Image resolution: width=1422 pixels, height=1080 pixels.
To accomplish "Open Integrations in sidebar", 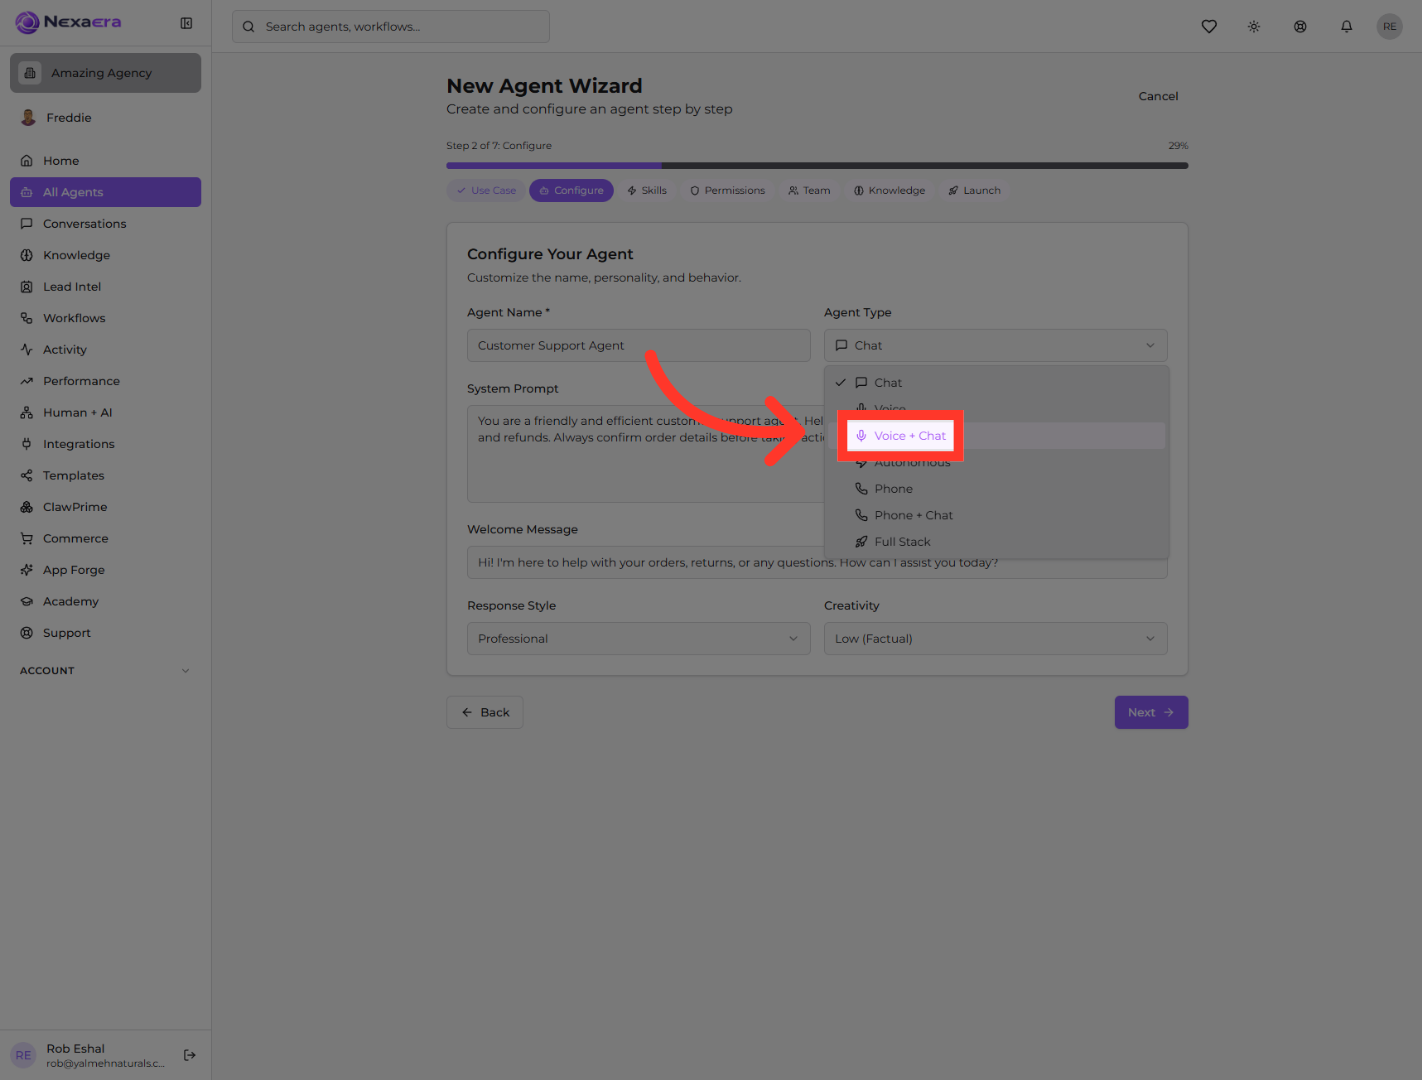I will pyautogui.click(x=105, y=444).
